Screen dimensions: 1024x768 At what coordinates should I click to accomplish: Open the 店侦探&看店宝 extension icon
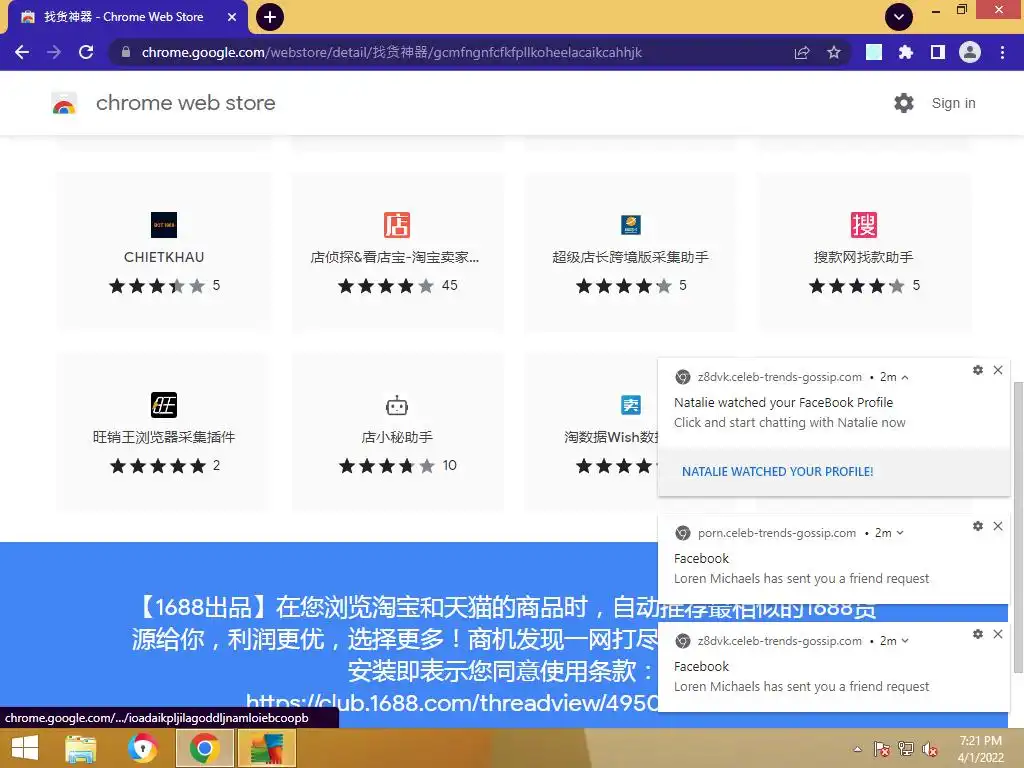396,225
